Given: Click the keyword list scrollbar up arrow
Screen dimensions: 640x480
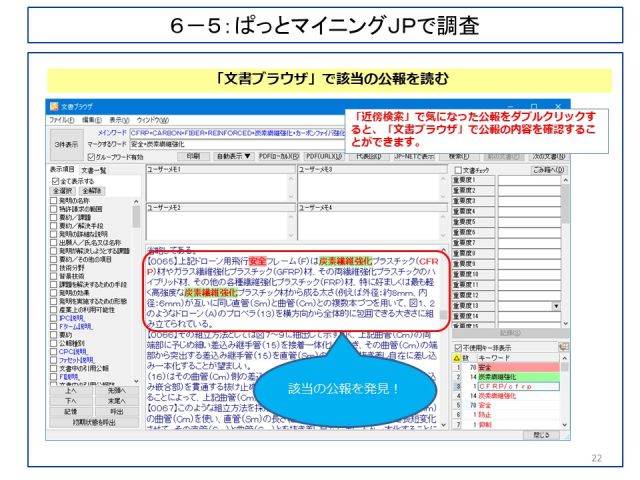Looking at the screenshot, I should 565,358.
